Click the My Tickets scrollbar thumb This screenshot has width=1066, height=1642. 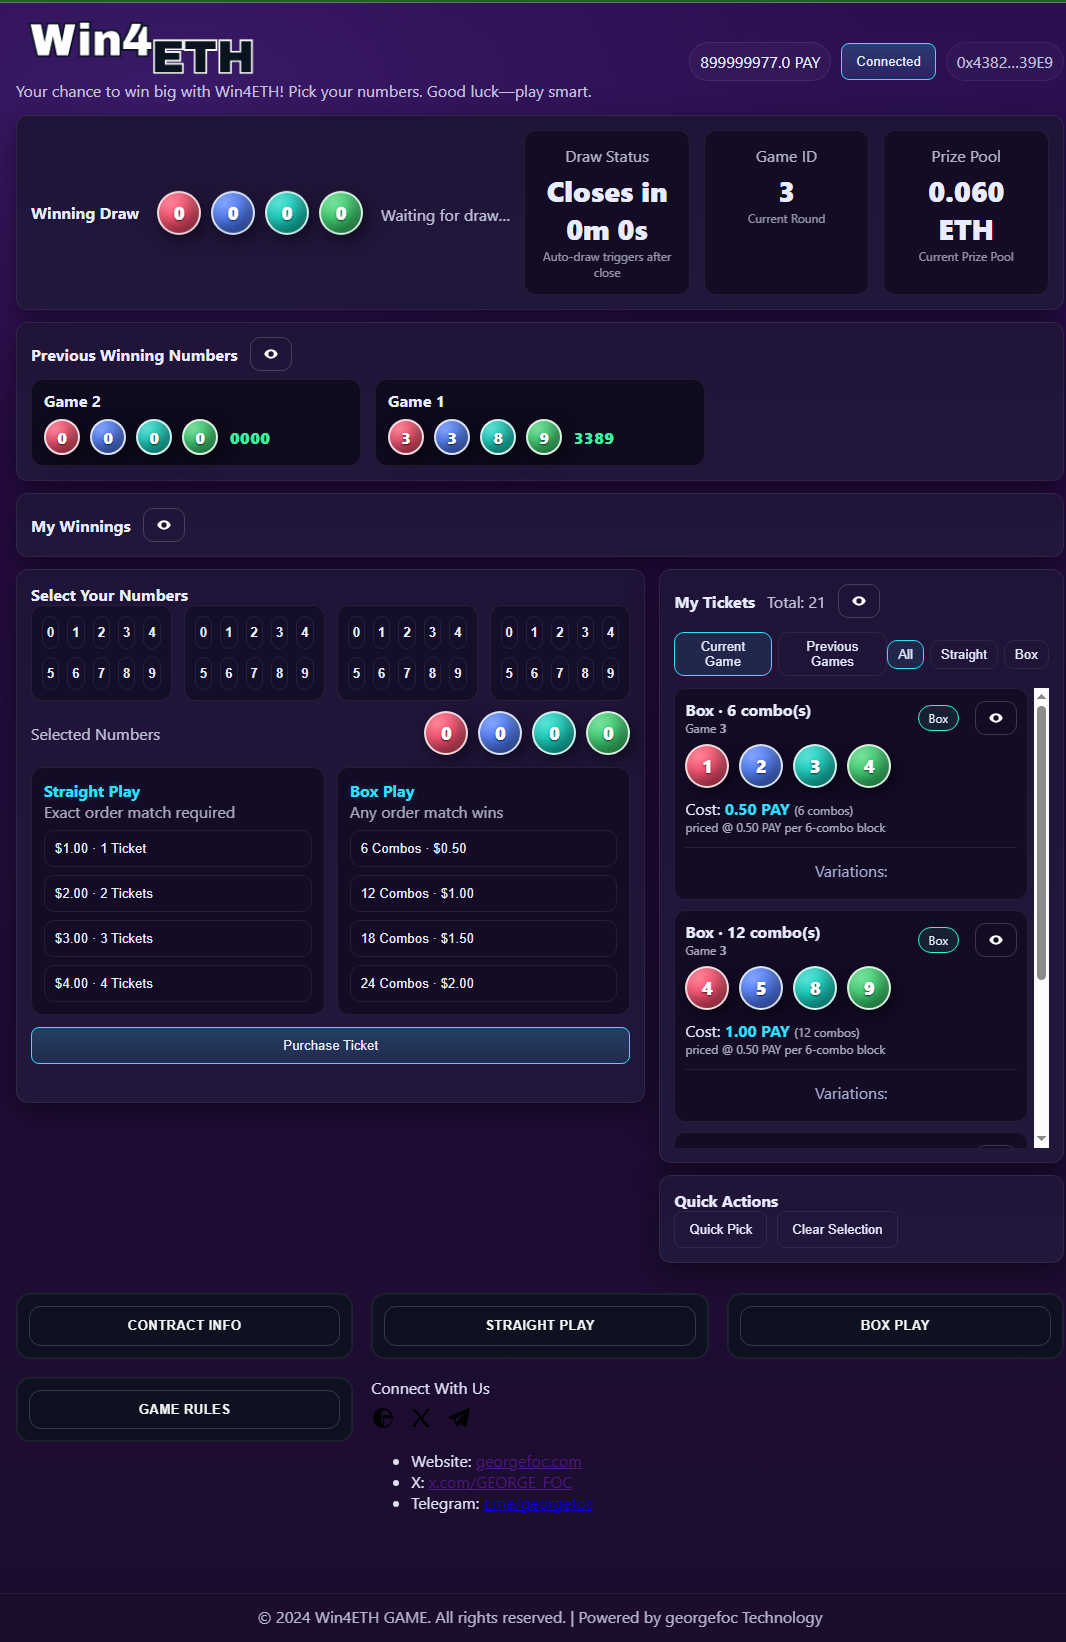1041,842
